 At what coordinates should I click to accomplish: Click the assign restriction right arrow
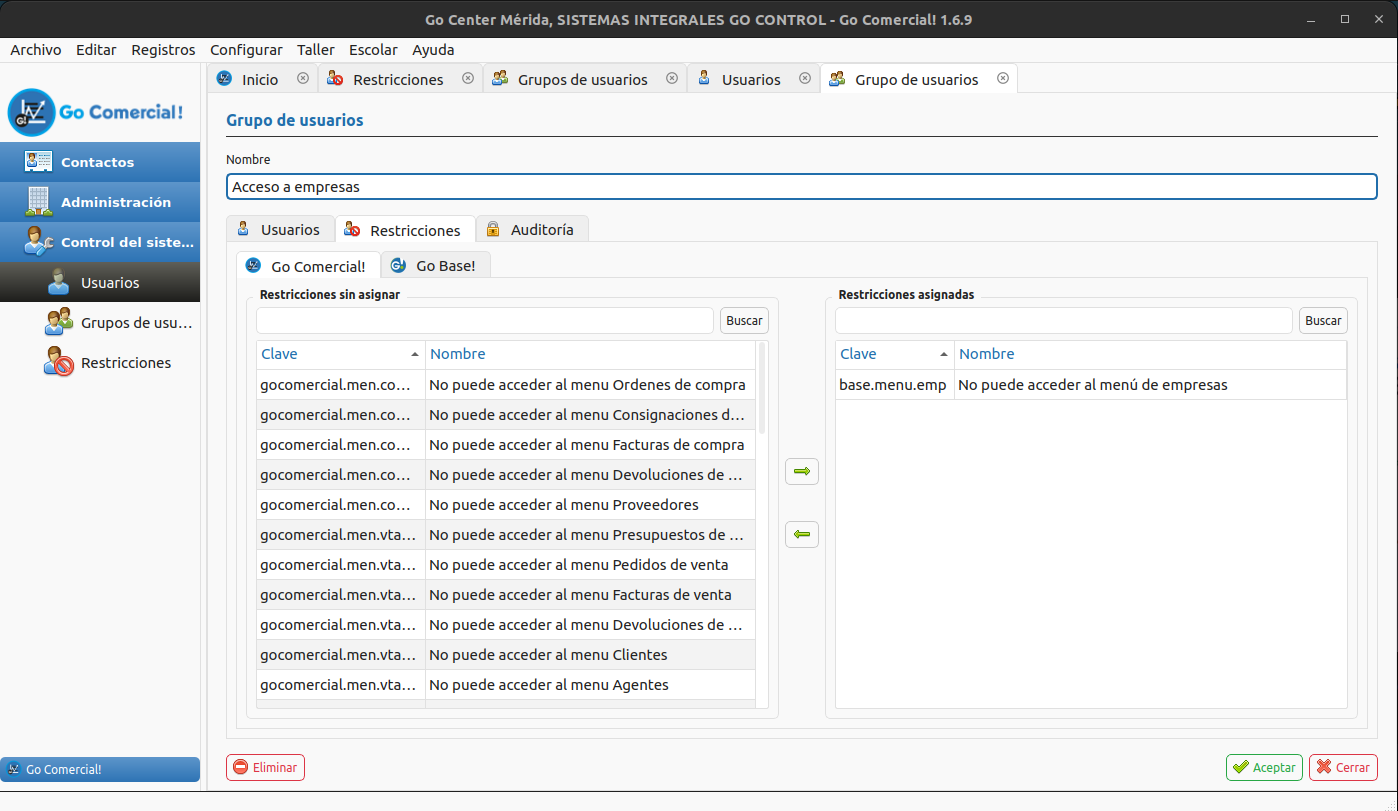801,470
